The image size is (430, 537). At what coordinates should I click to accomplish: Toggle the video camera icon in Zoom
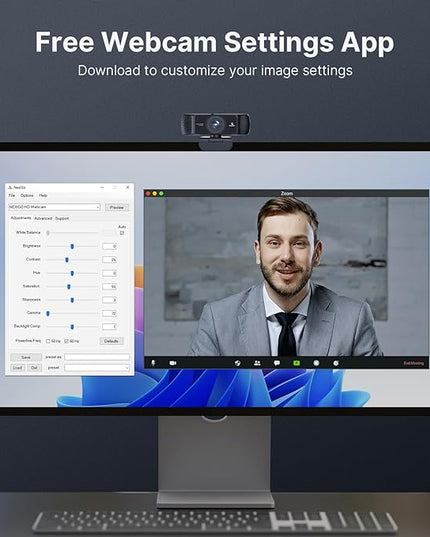(x=173, y=363)
